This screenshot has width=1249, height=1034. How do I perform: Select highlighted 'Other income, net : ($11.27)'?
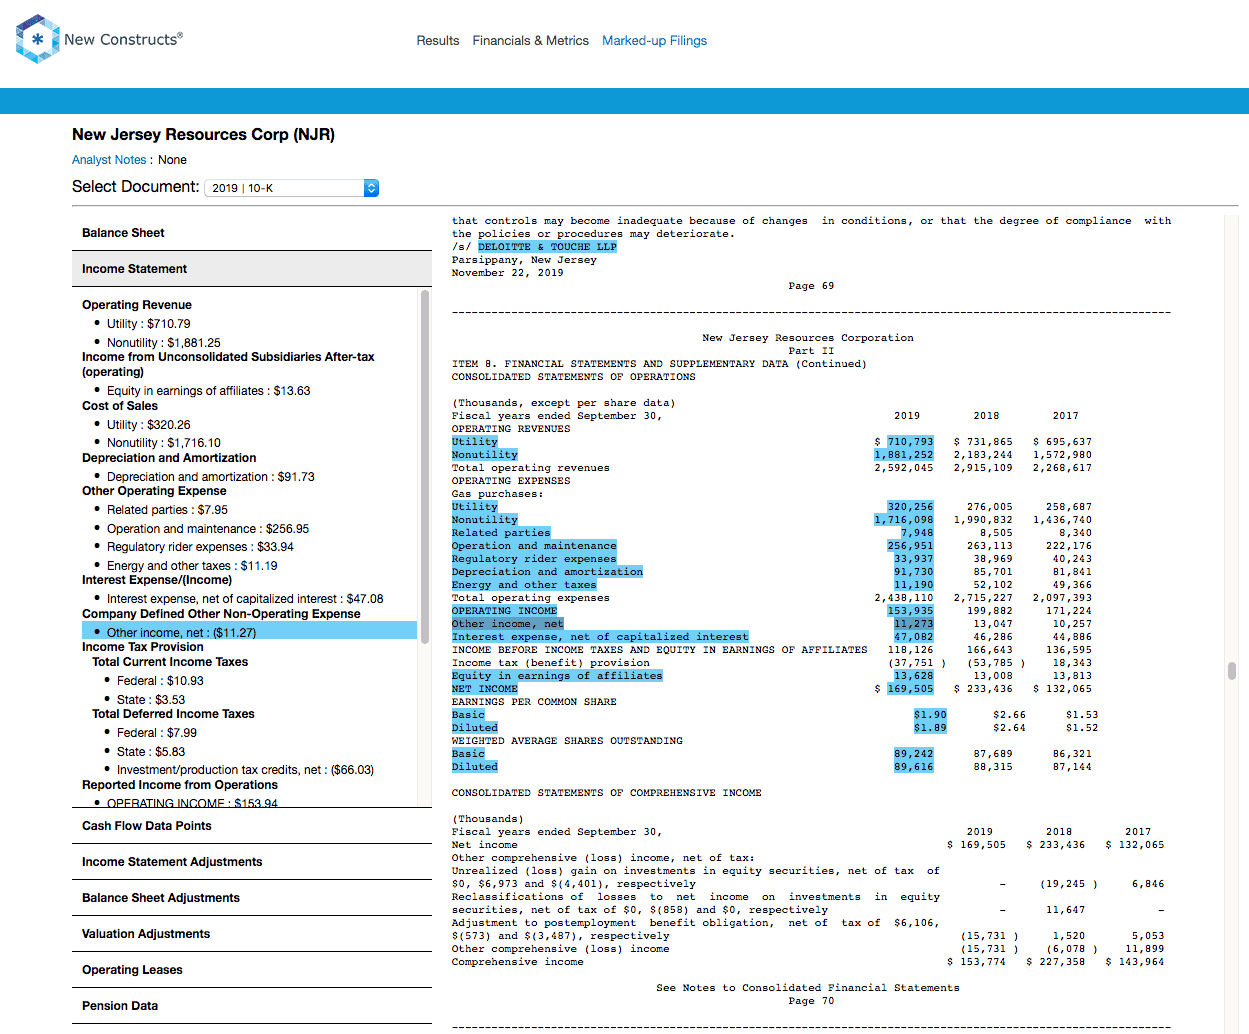pyautogui.click(x=249, y=632)
